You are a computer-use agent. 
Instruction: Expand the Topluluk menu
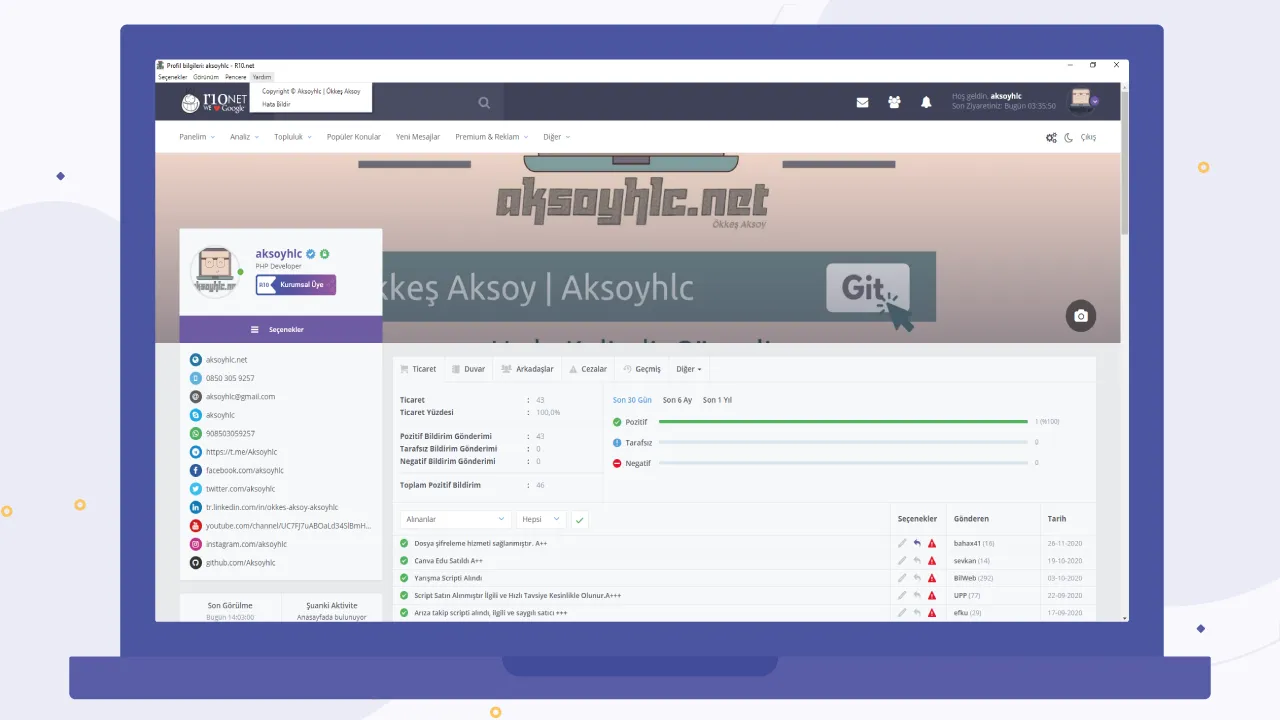click(293, 137)
